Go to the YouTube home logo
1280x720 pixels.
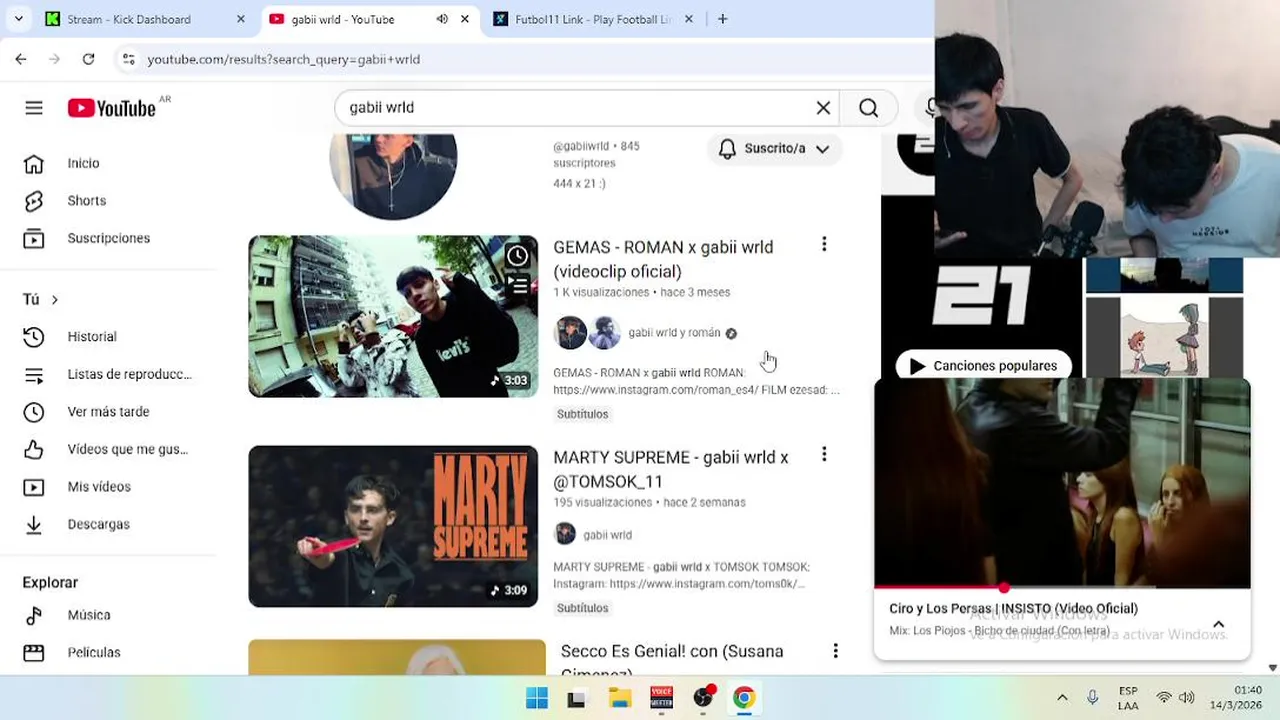(x=111, y=108)
